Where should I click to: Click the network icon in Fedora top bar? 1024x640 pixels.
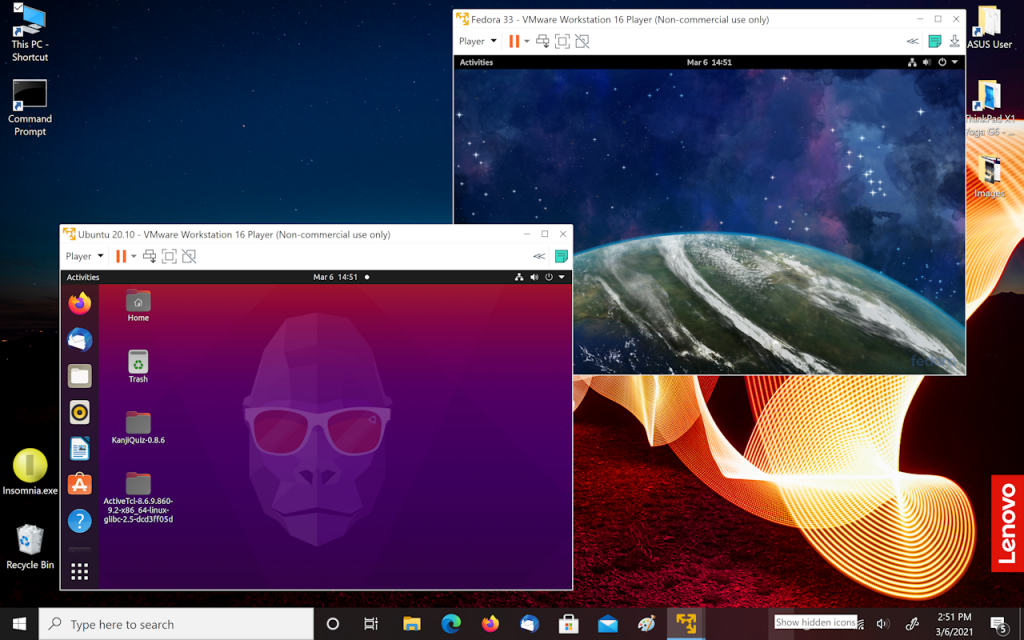912,63
